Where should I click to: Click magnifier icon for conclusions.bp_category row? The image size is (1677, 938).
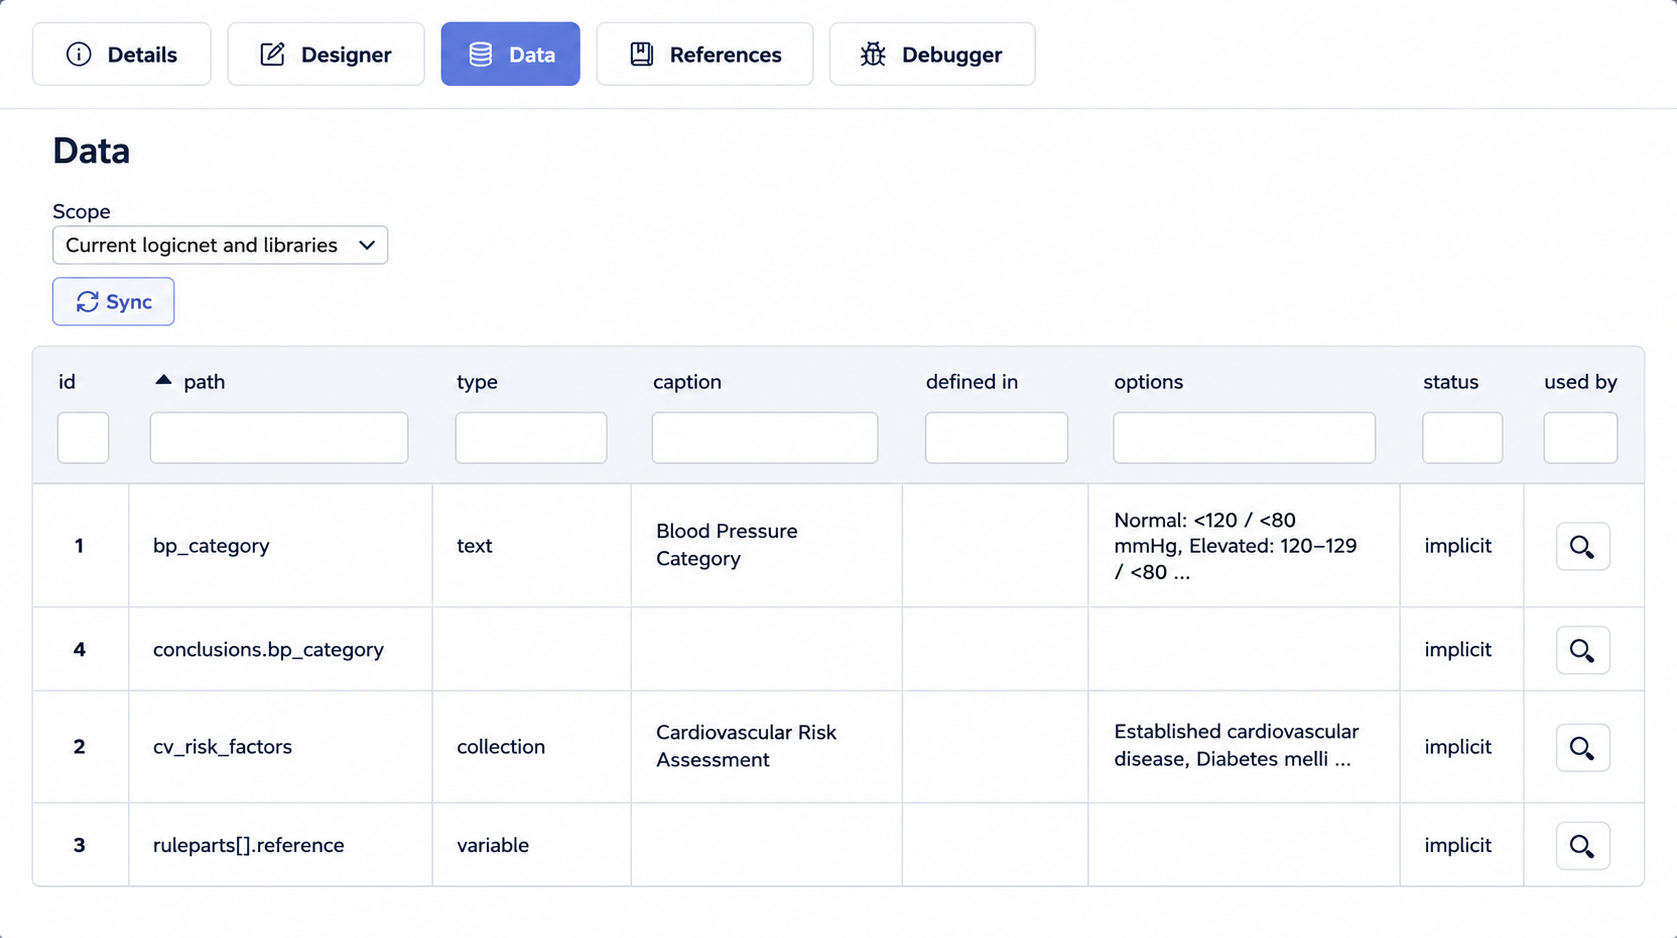pos(1582,650)
